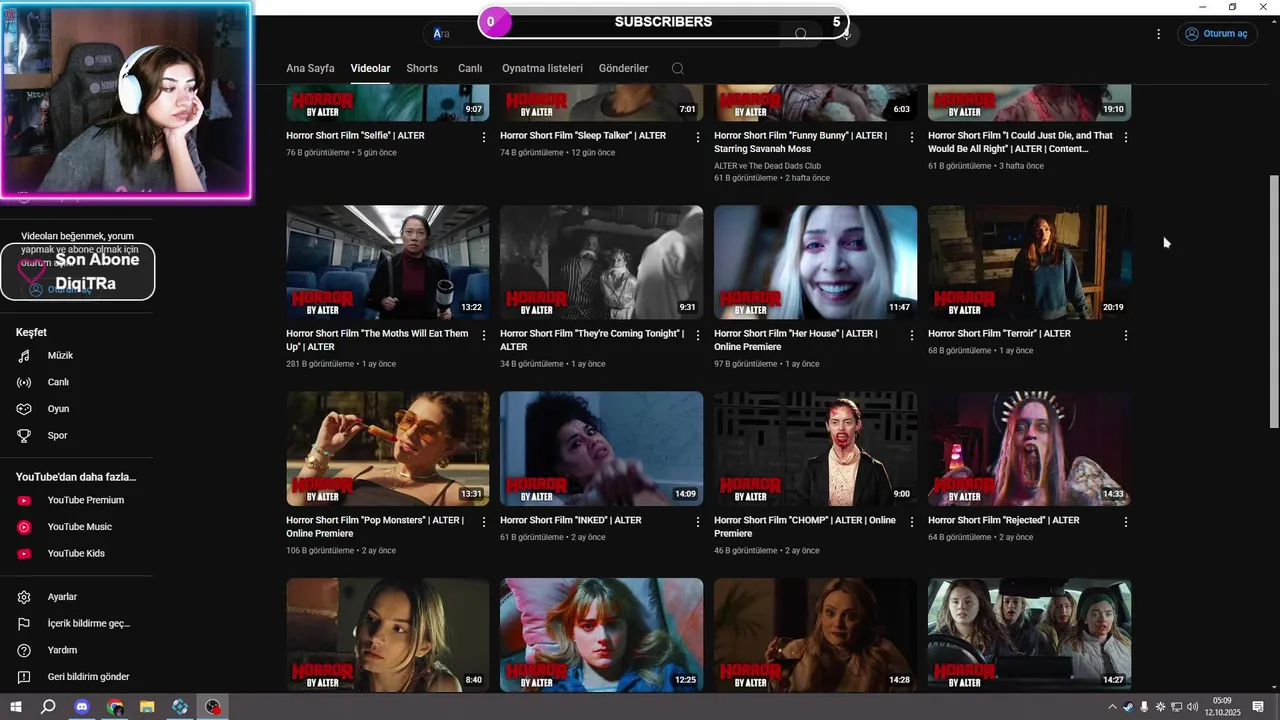
Task: Show hidden system tray icons
Action: click(1112, 707)
